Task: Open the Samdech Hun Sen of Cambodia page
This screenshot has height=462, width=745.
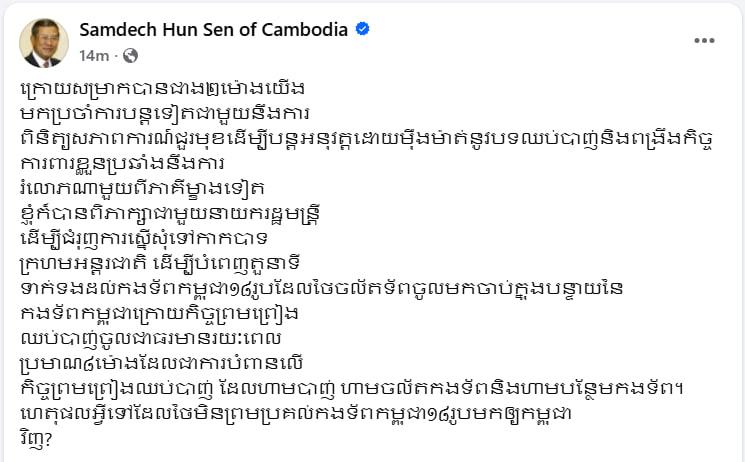Action: (213, 29)
